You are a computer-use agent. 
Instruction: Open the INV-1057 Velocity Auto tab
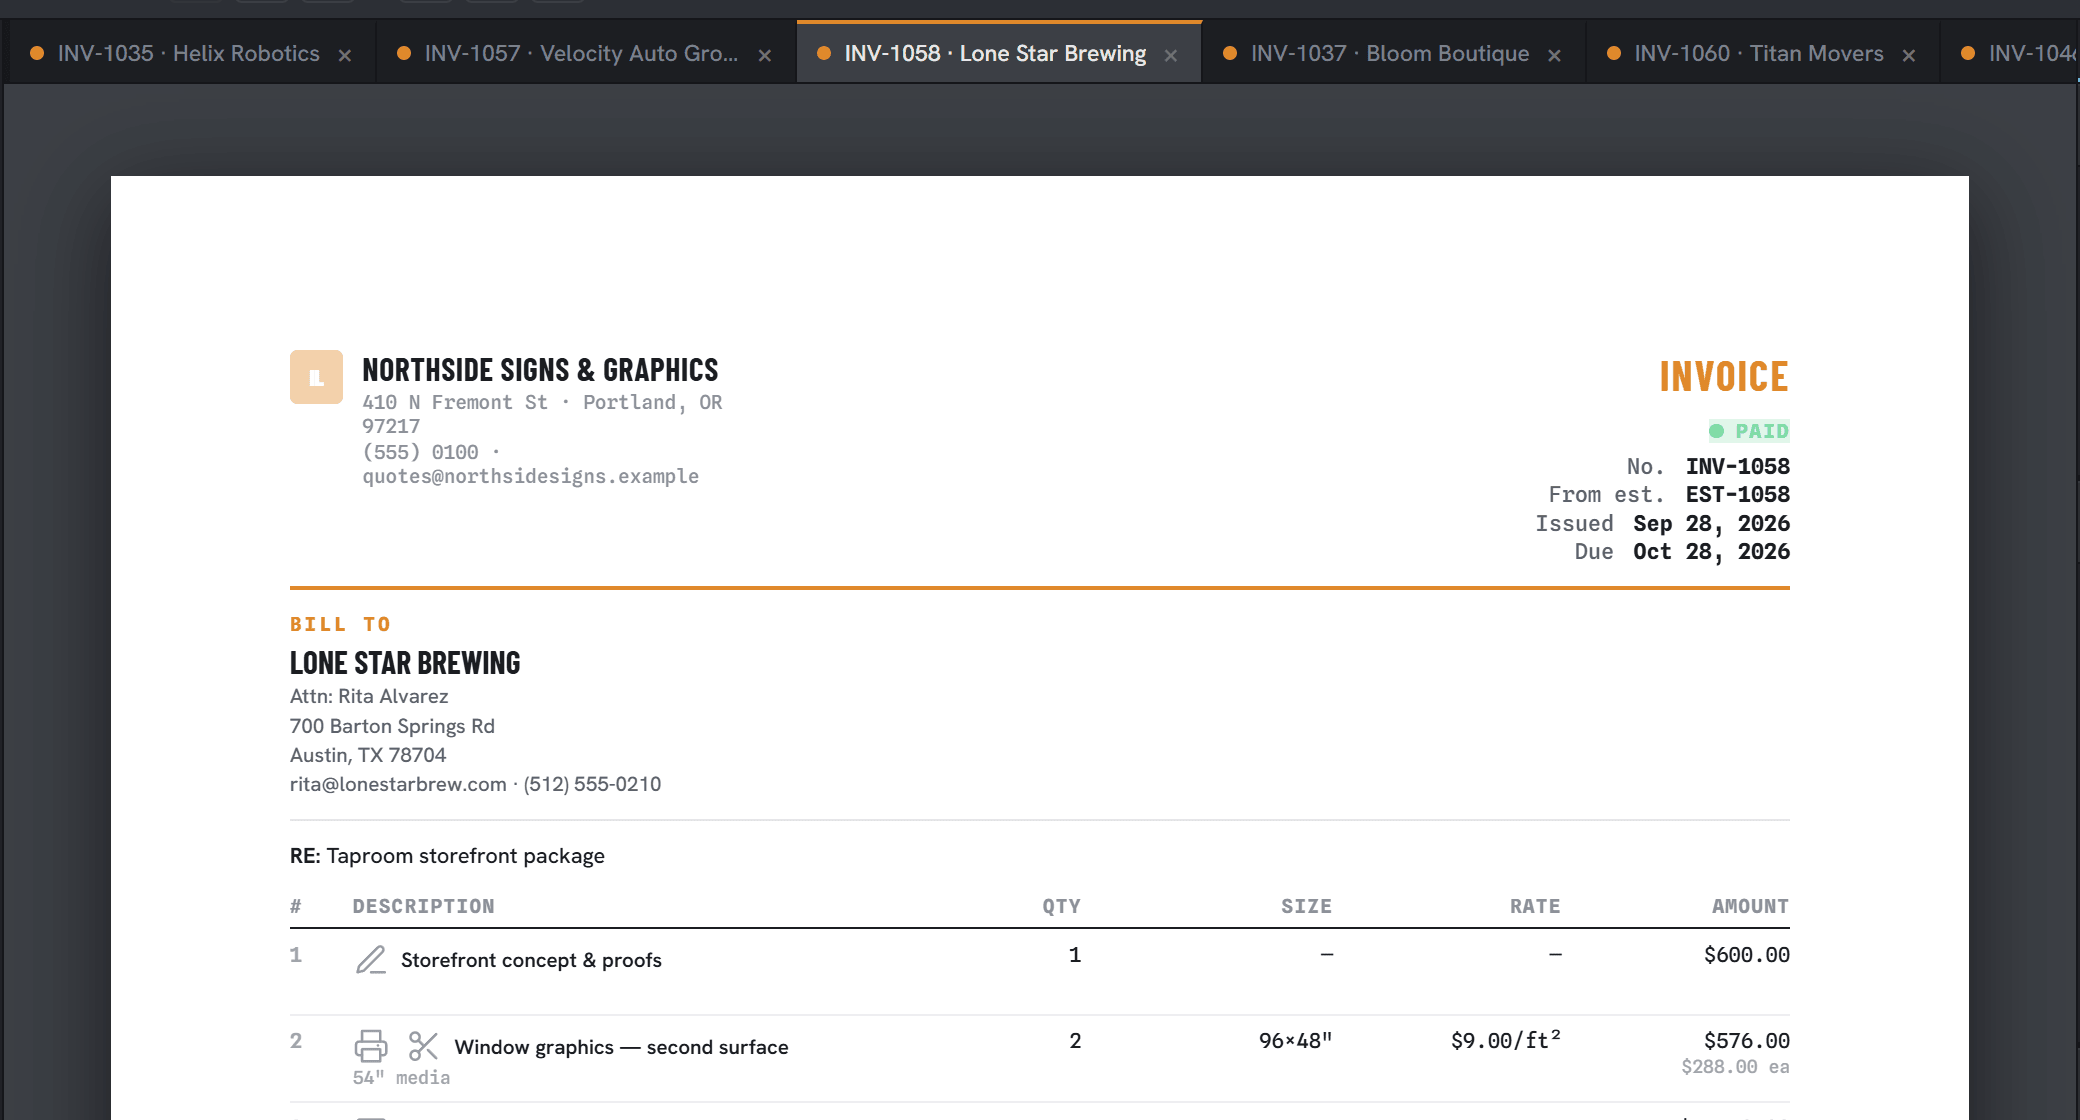(585, 53)
